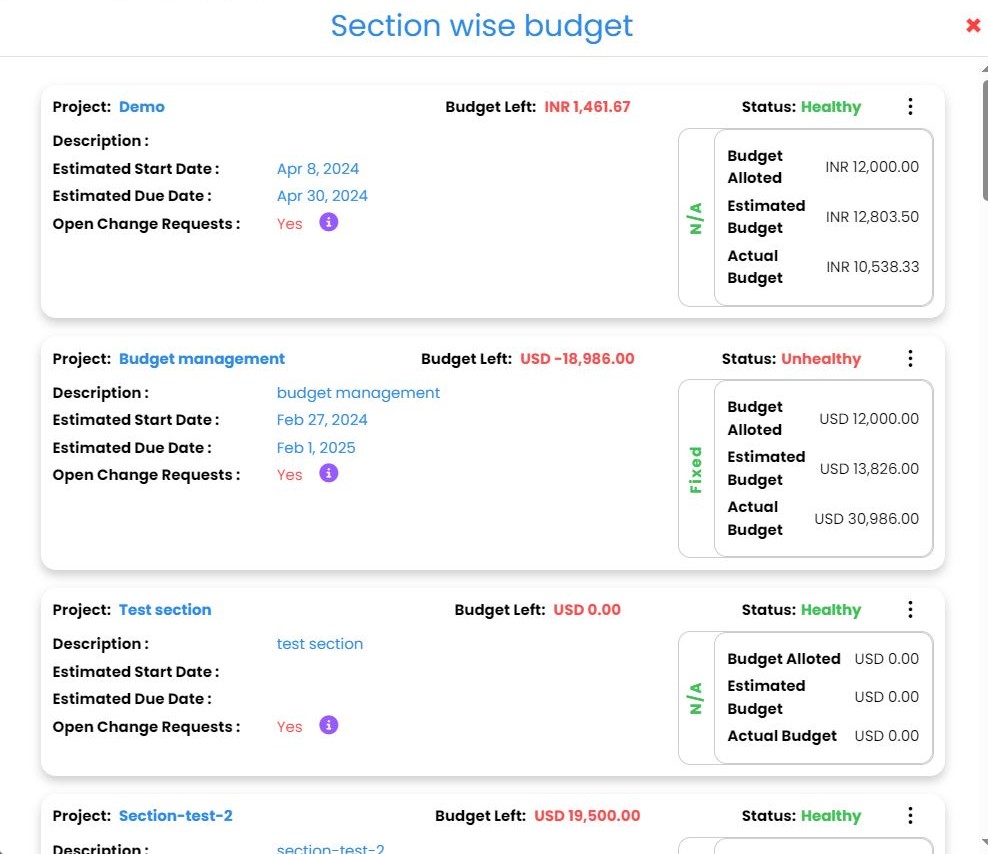Open the Demo project link
988x854 pixels.
click(141, 107)
